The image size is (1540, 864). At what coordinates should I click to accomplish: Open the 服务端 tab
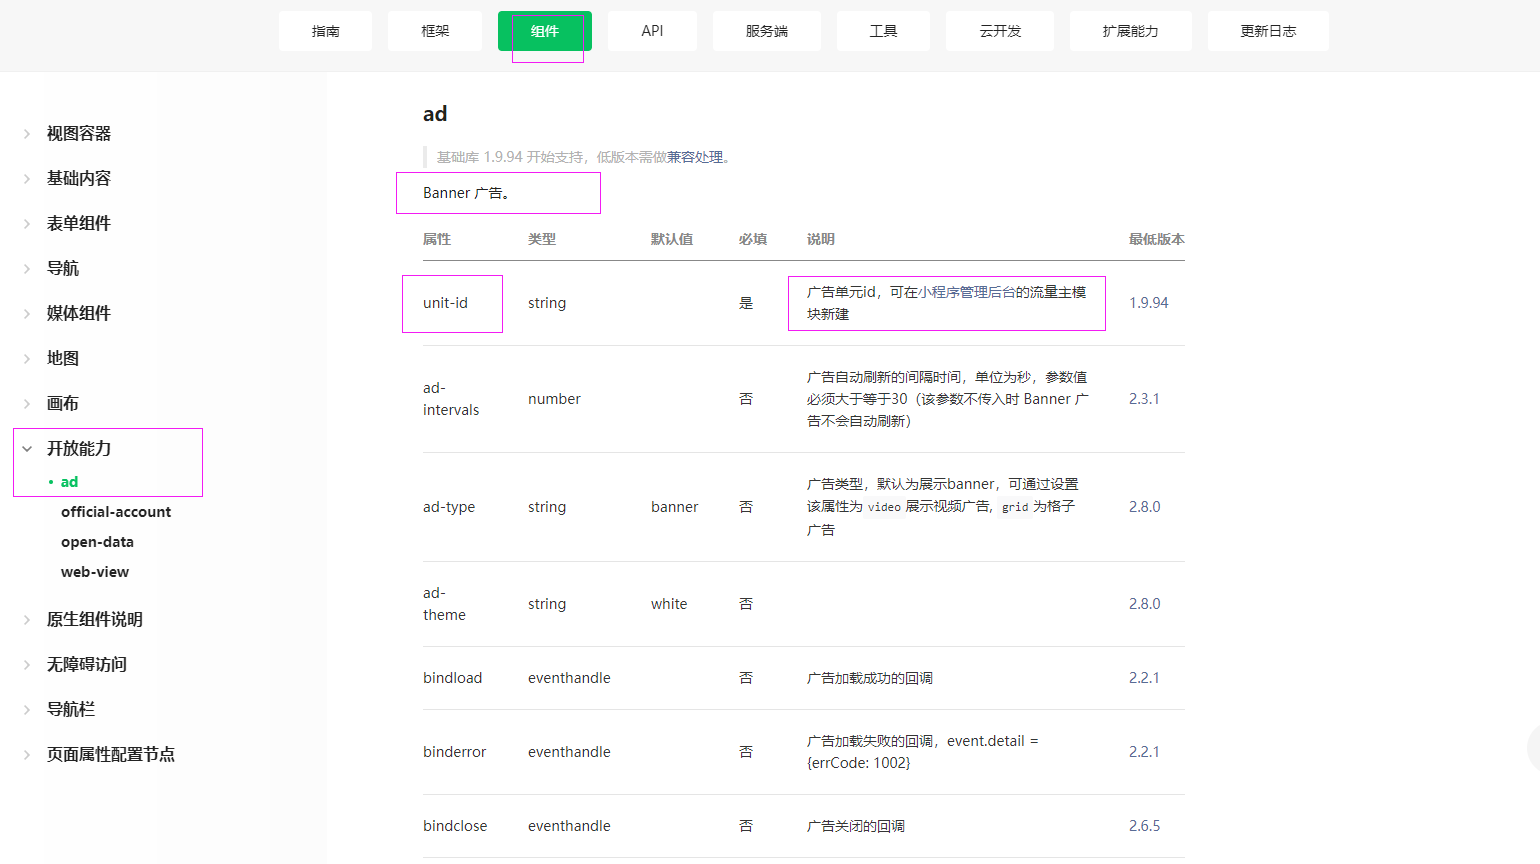pyautogui.click(x=766, y=31)
